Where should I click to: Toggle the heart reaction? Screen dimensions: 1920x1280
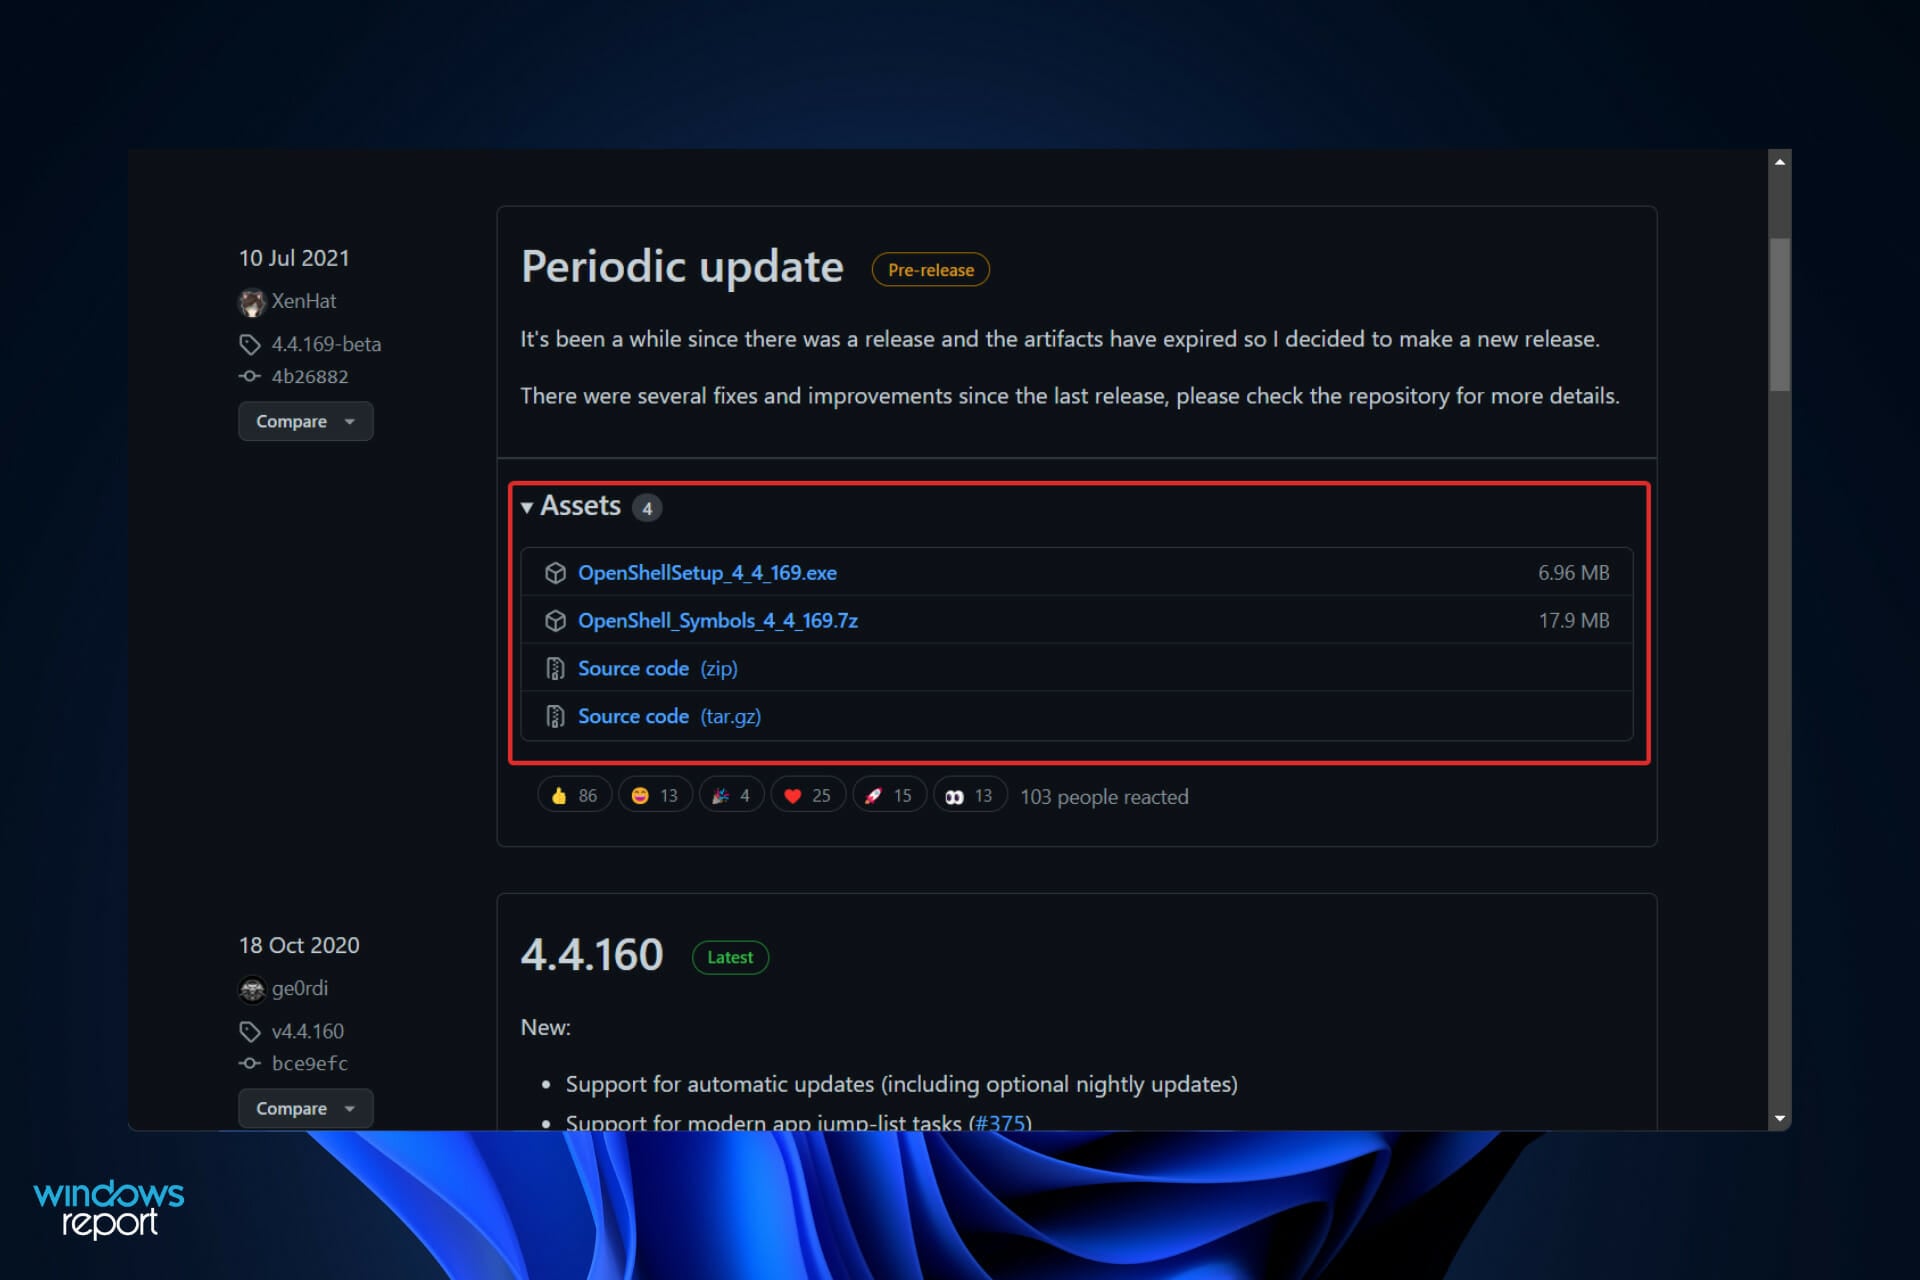coord(808,794)
